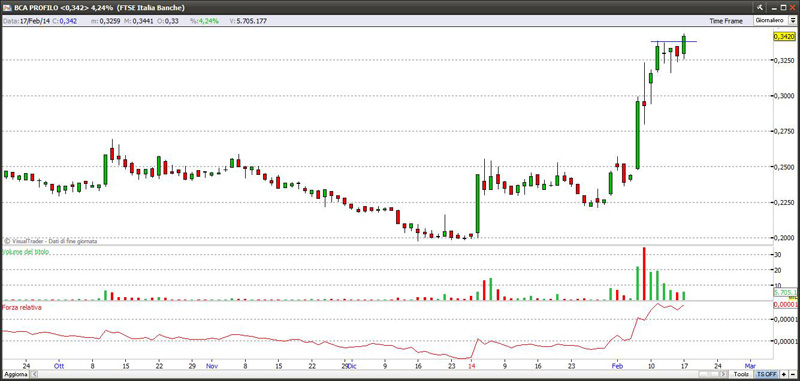Click the m: 0,3259 minimum value
This screenshot has width=800, height=381.
pos(106,21)
